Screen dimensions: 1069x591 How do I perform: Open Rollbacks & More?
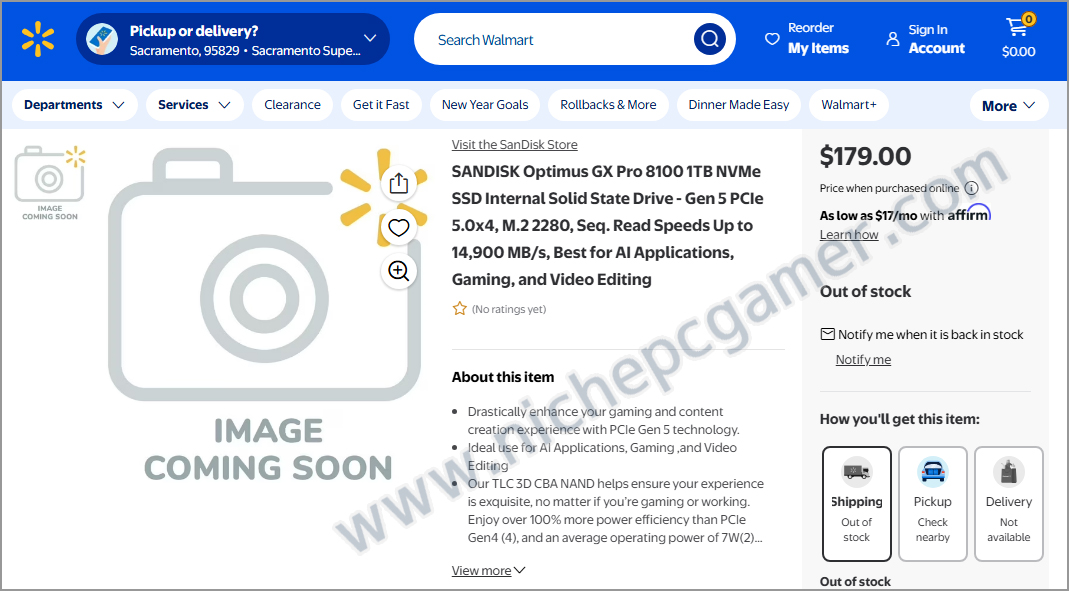point(608,105)
